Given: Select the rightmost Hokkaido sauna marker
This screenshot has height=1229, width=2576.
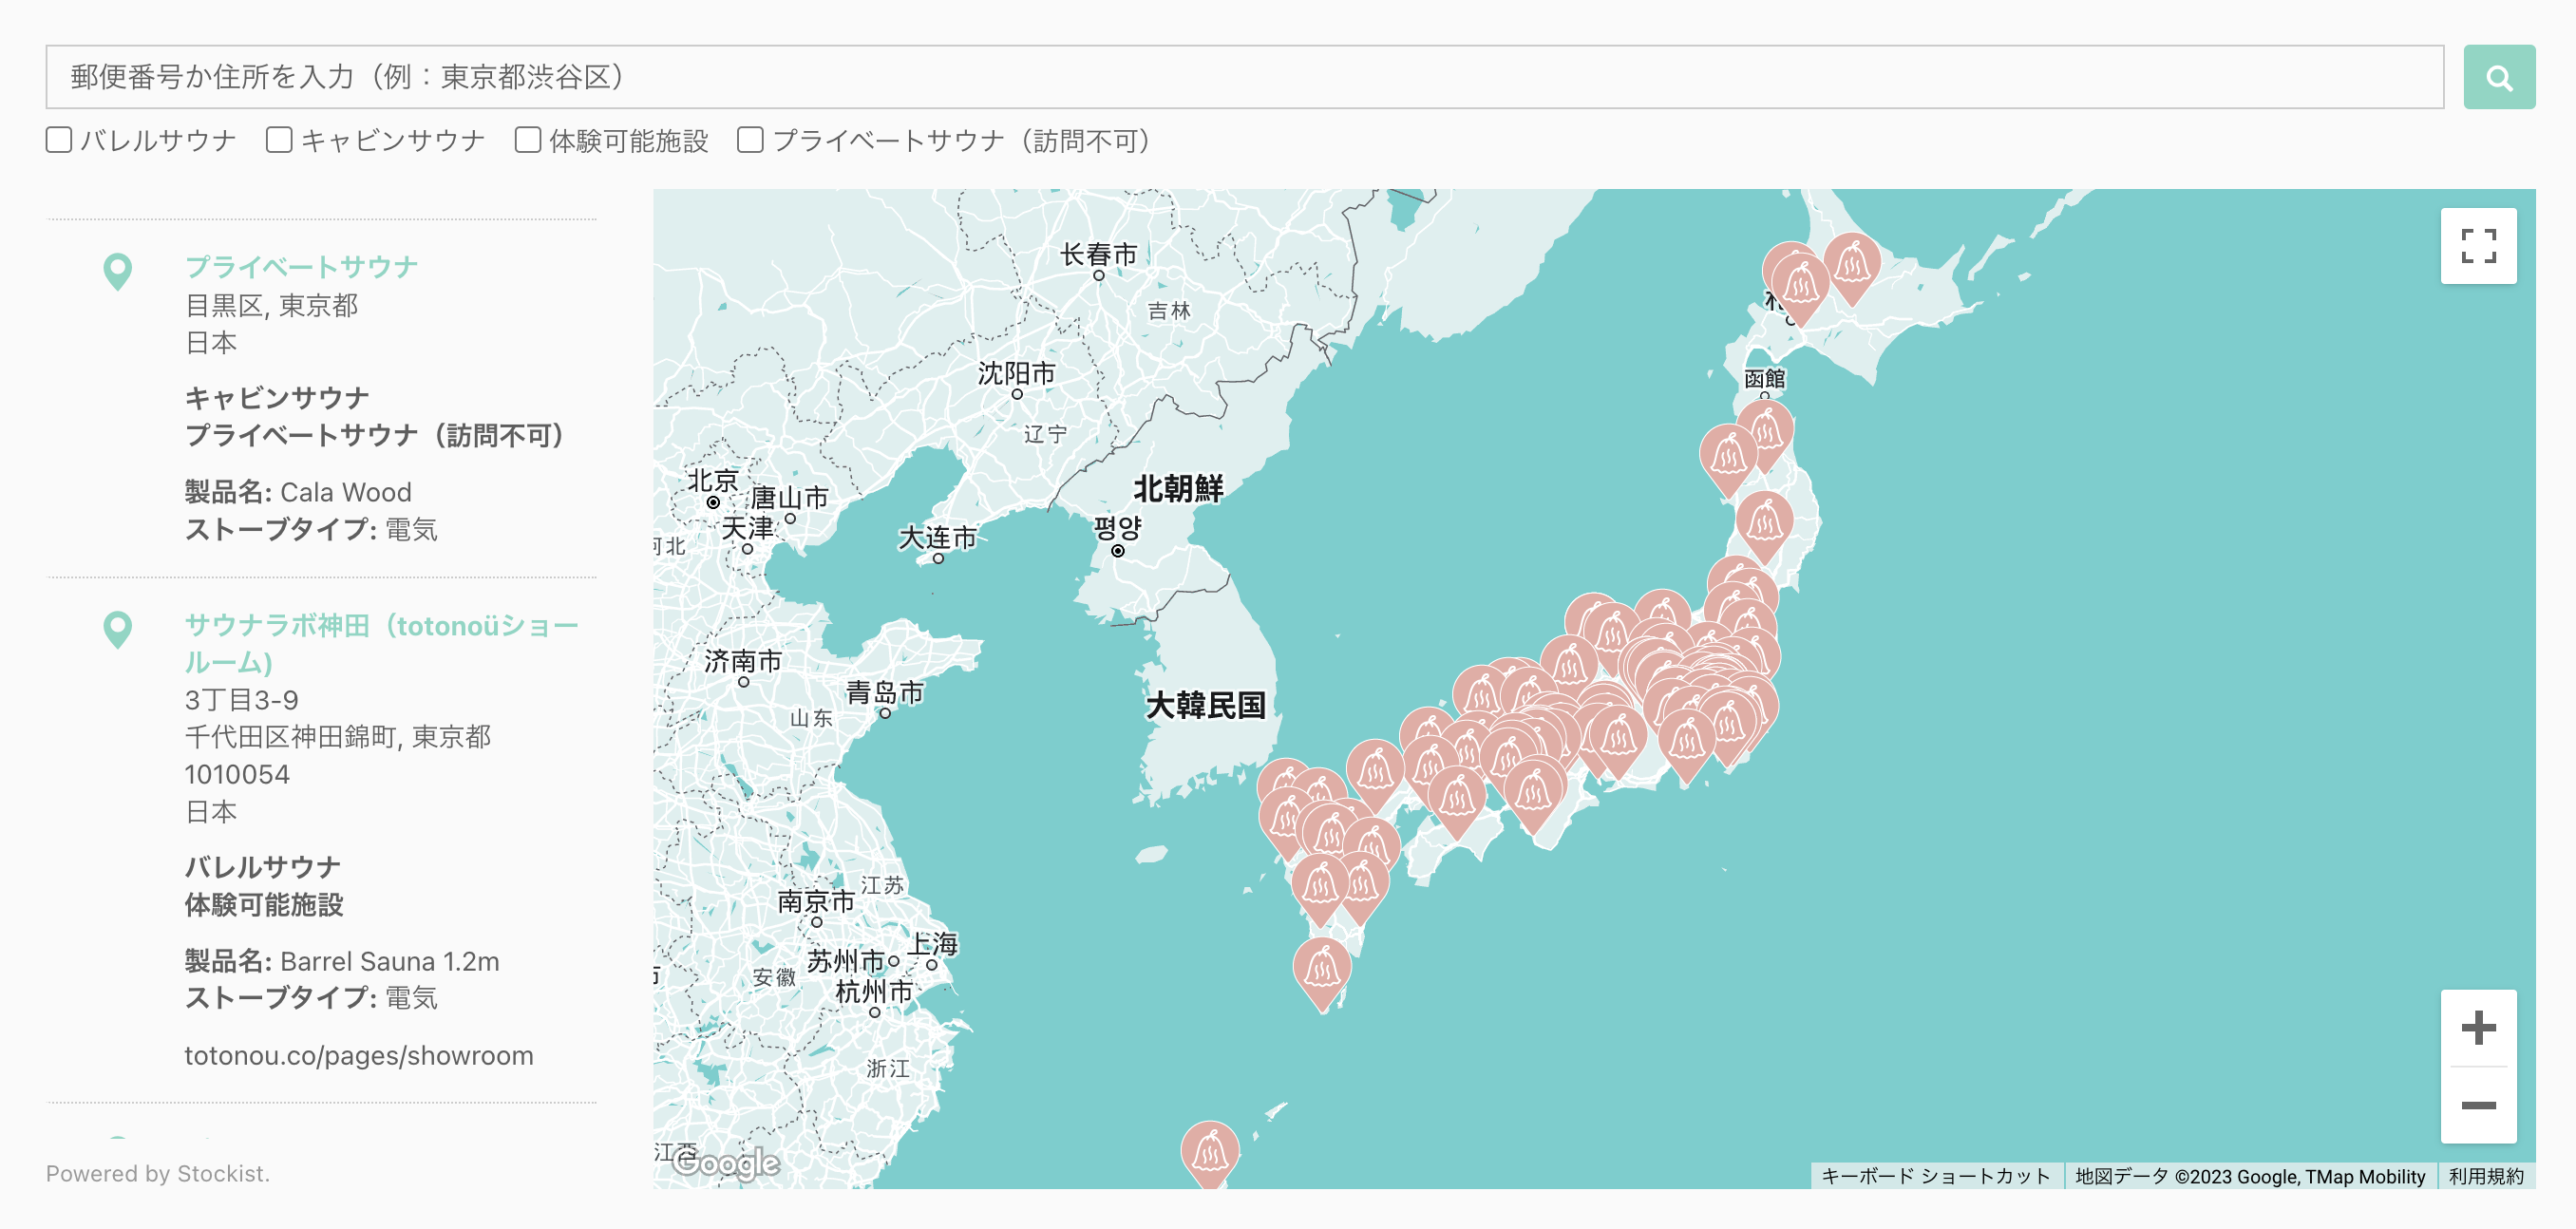Looking at the screenshot, I should click(1852, 264).
